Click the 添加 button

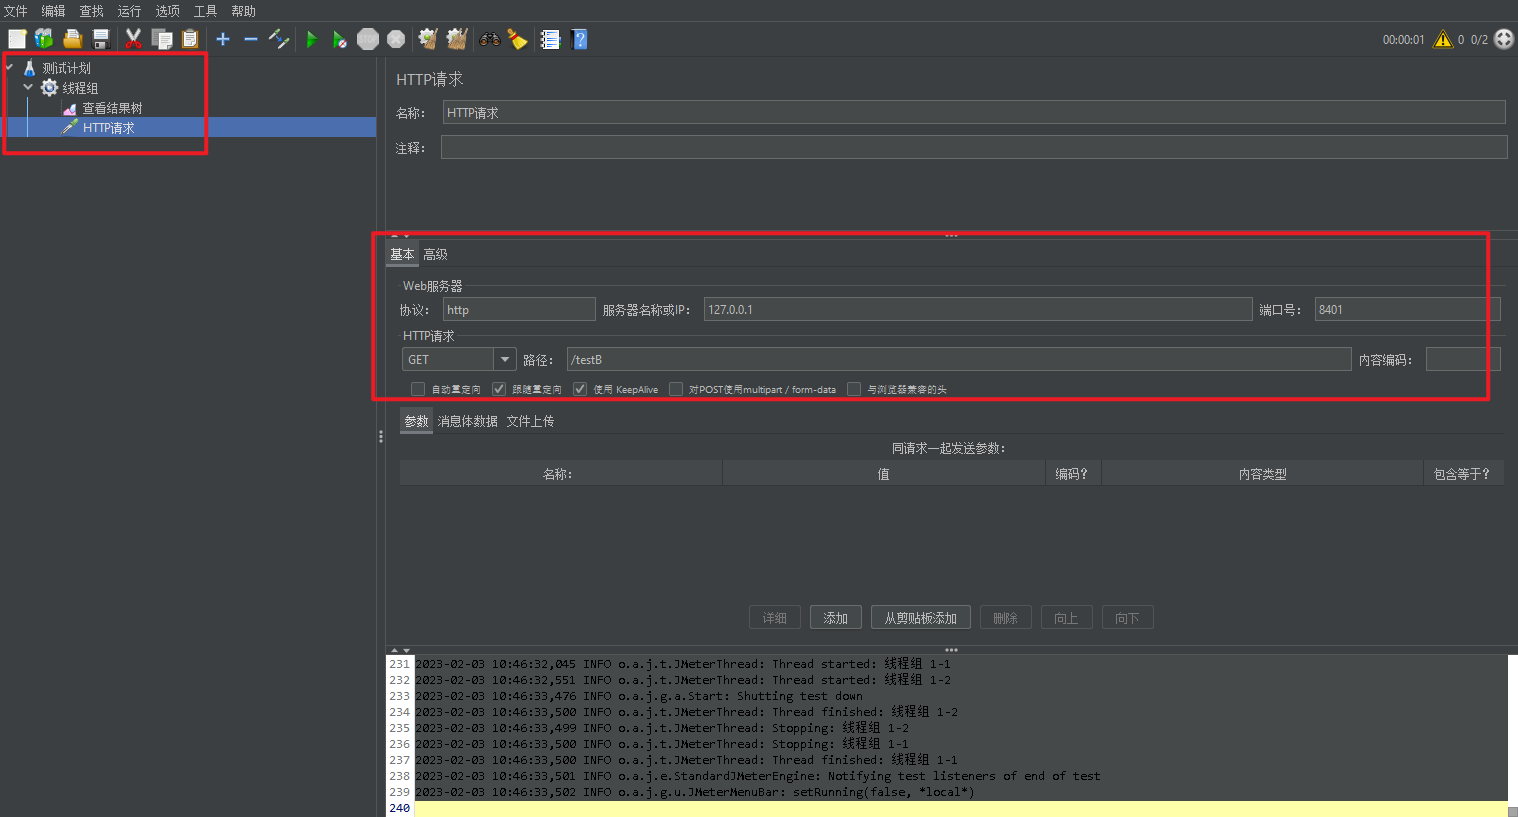835,618
